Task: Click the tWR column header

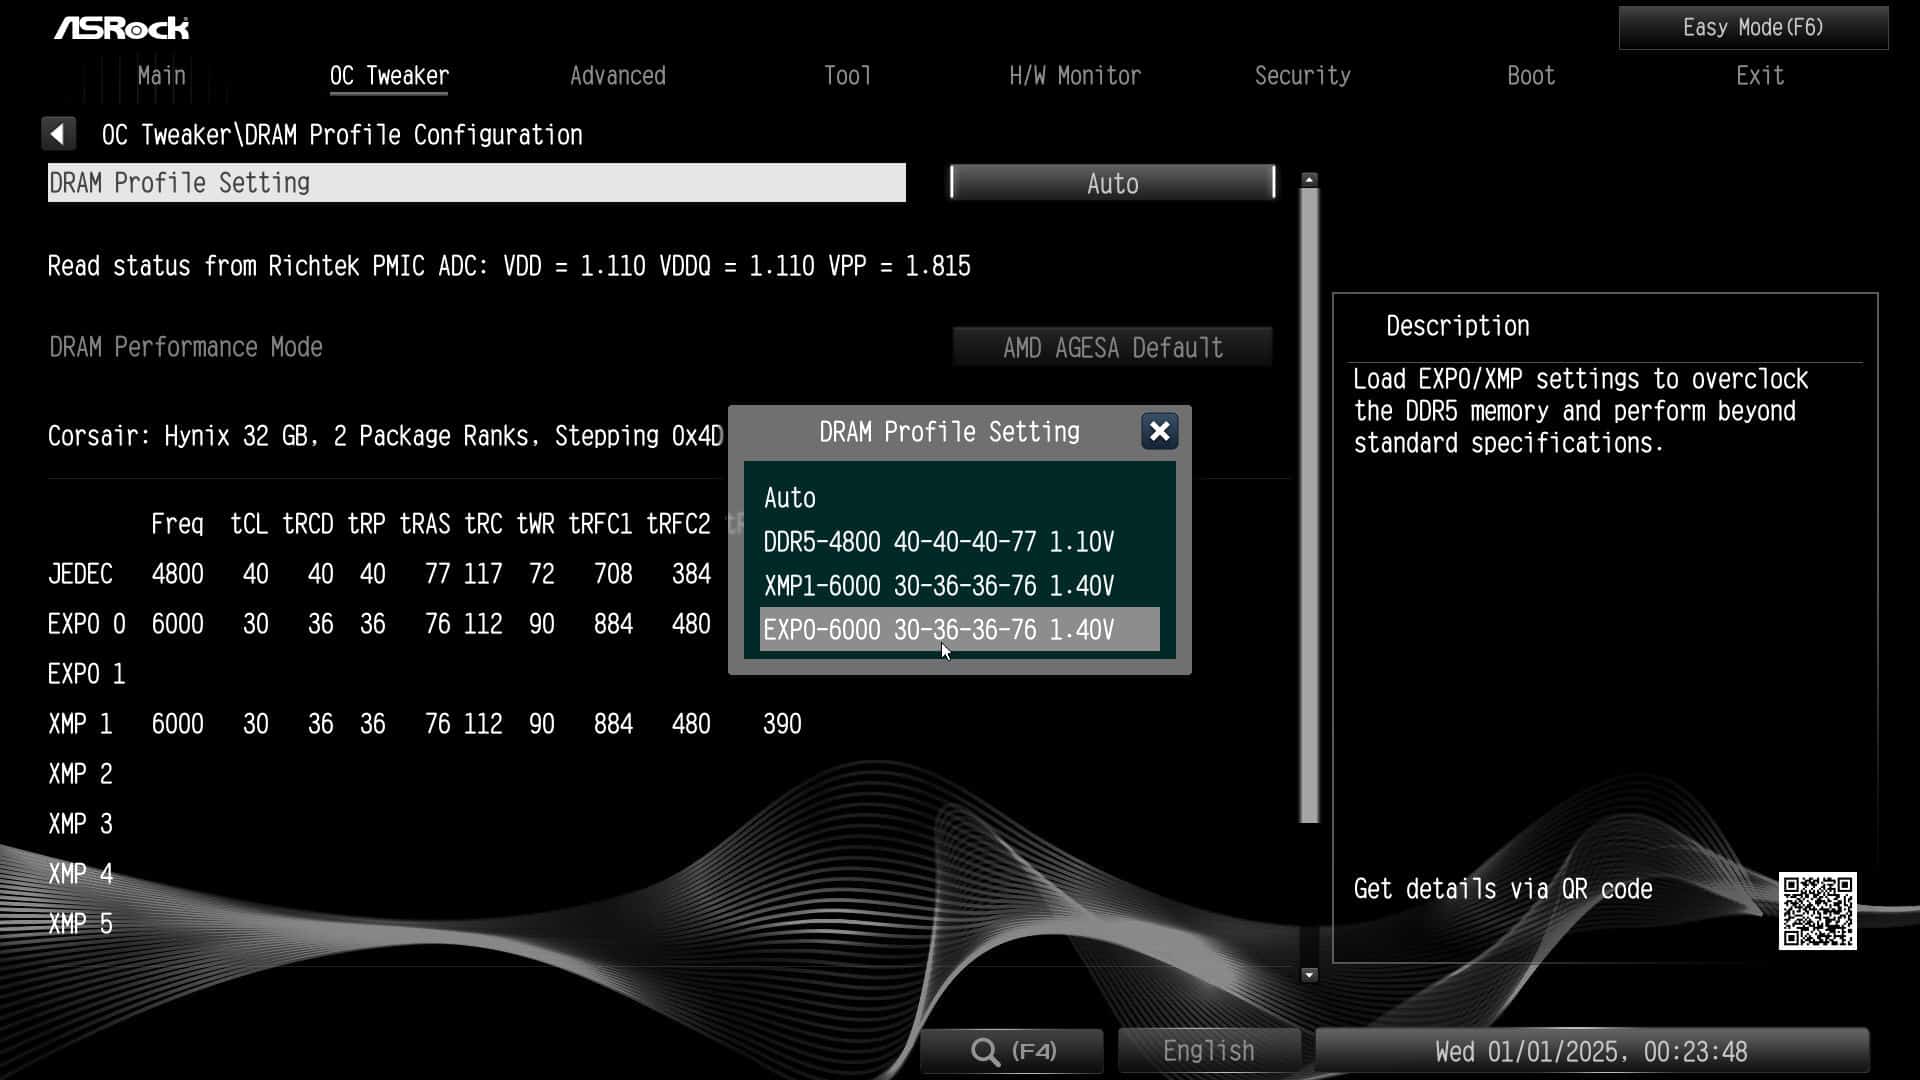Action: [535, 524]
